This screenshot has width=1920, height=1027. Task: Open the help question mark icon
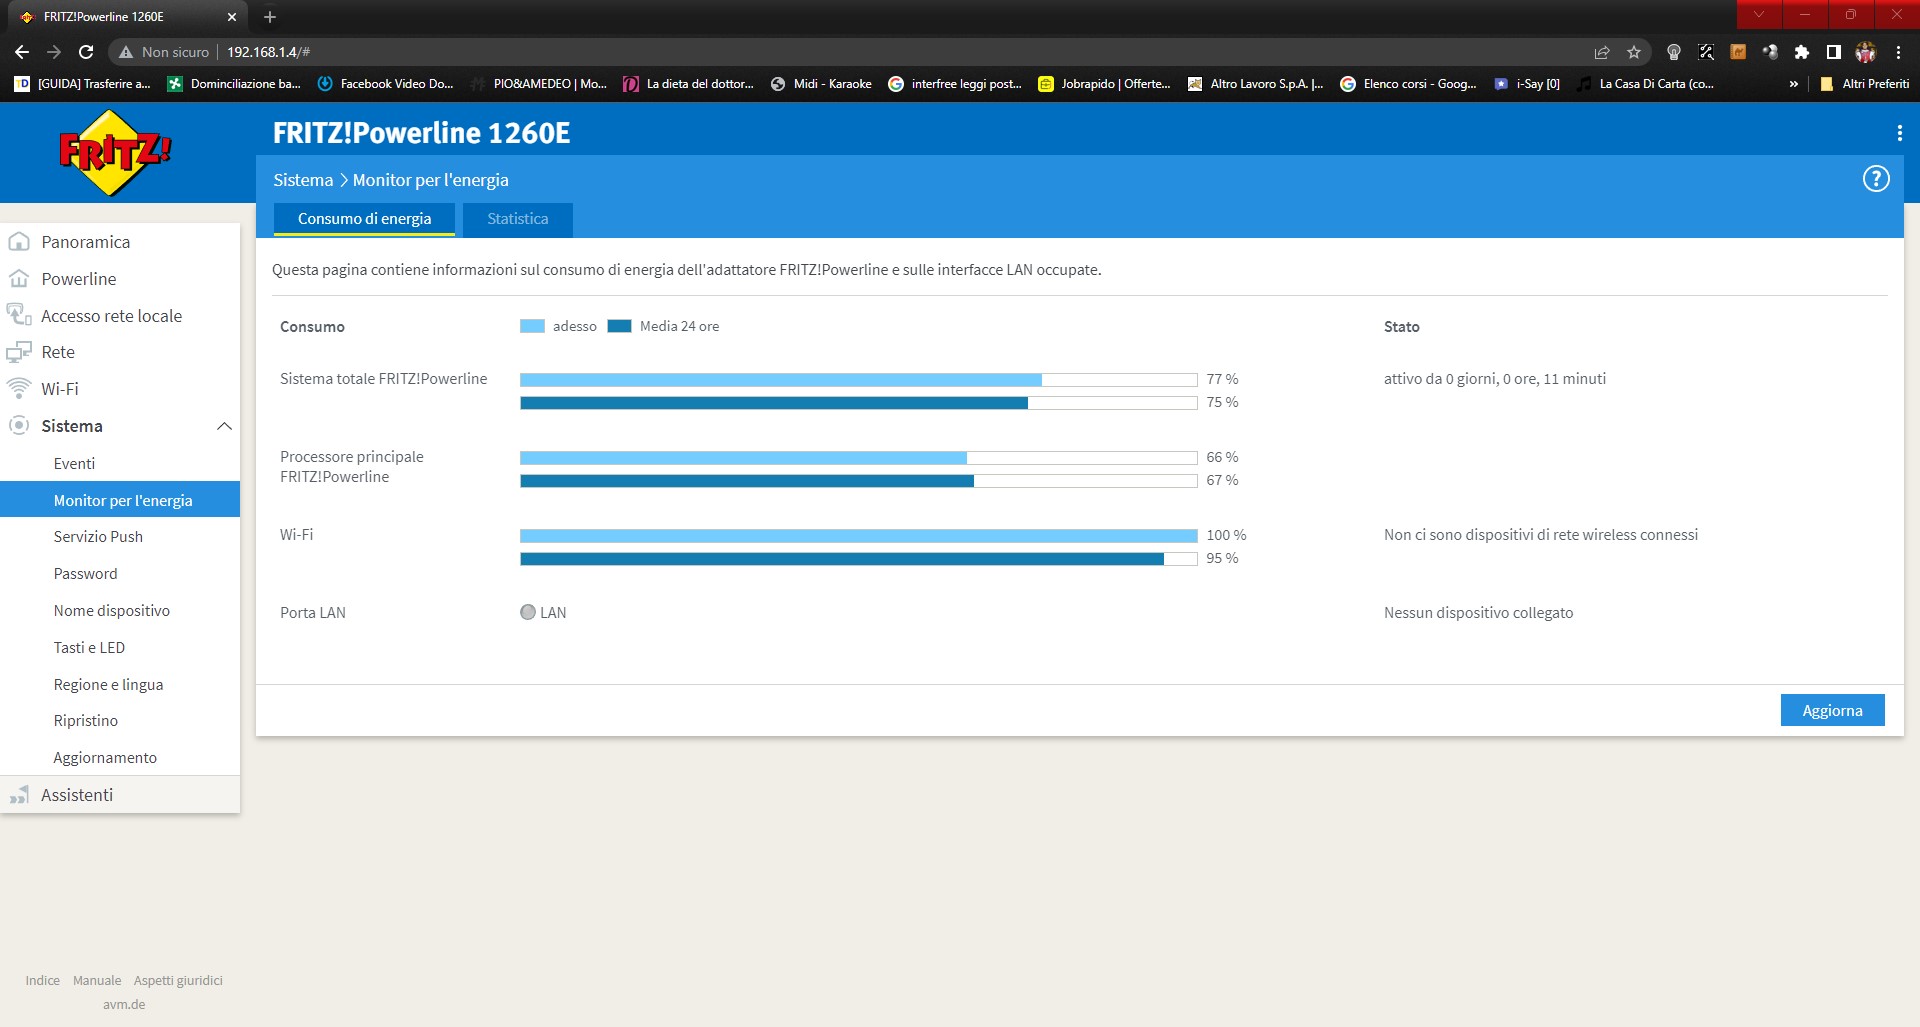point(1876,179)
